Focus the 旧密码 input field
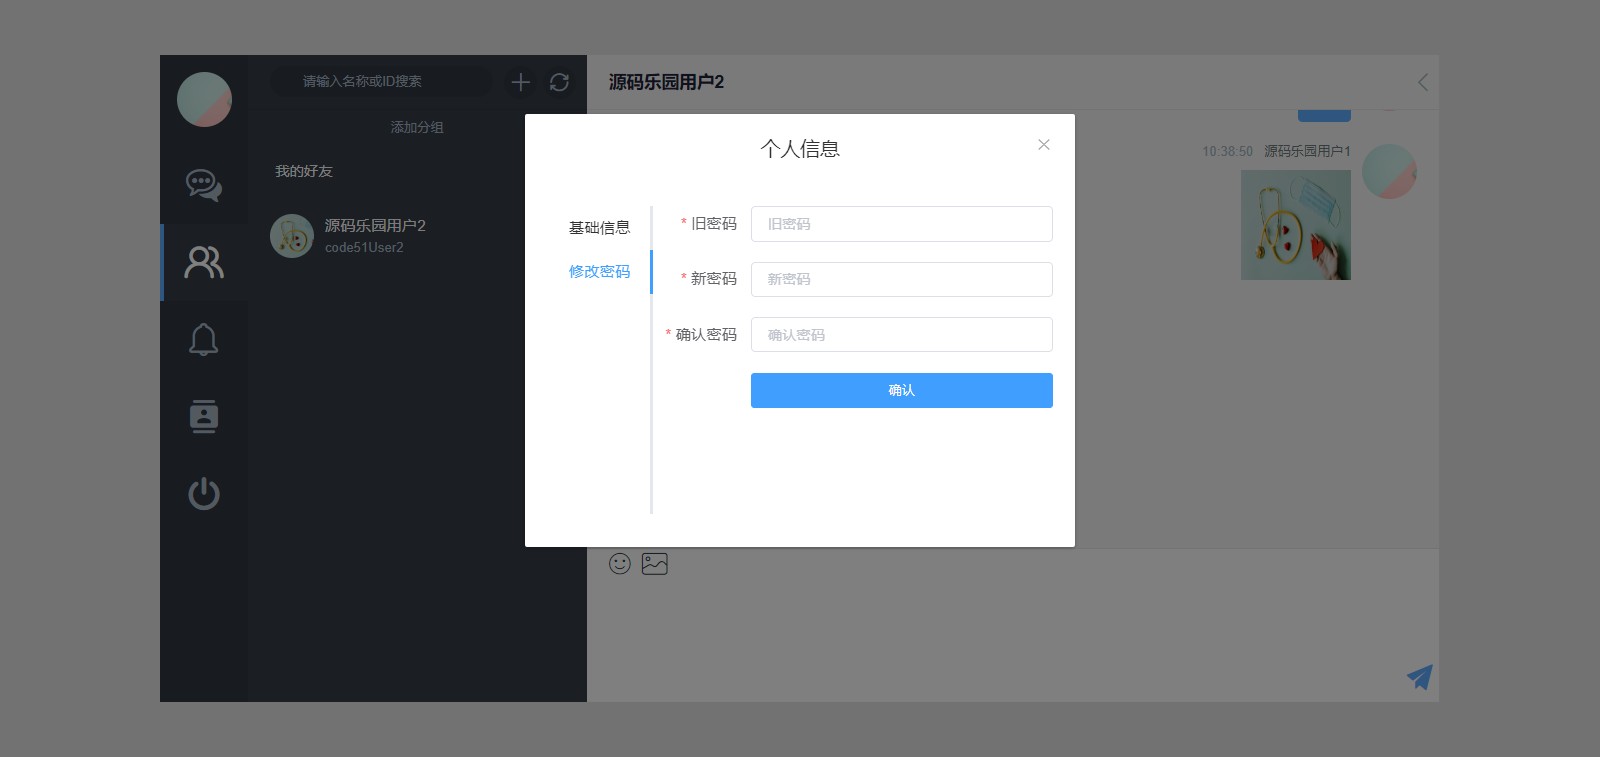The image size is (1600, 757). 901,224
